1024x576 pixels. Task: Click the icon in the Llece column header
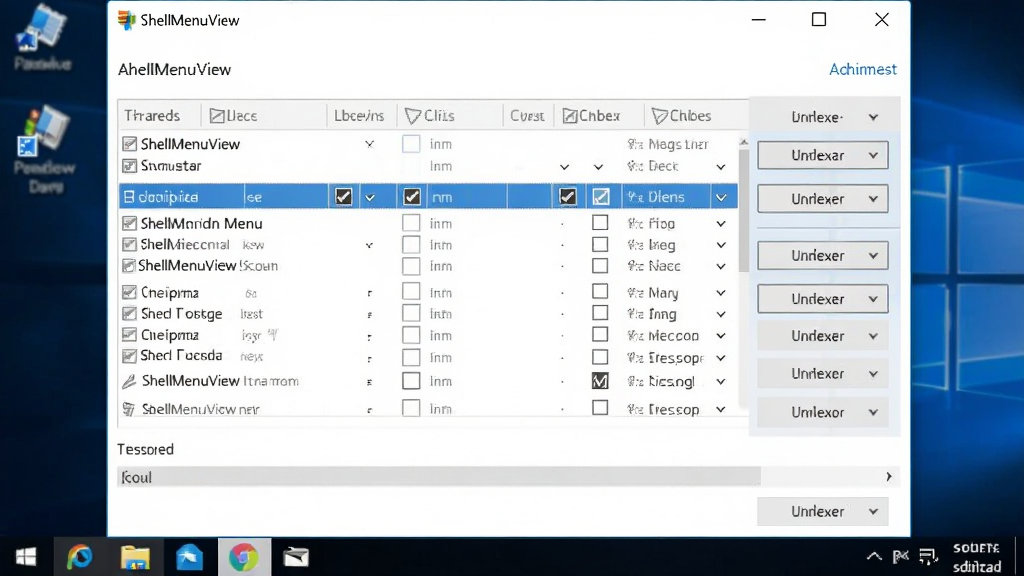(x=217, y=116)
